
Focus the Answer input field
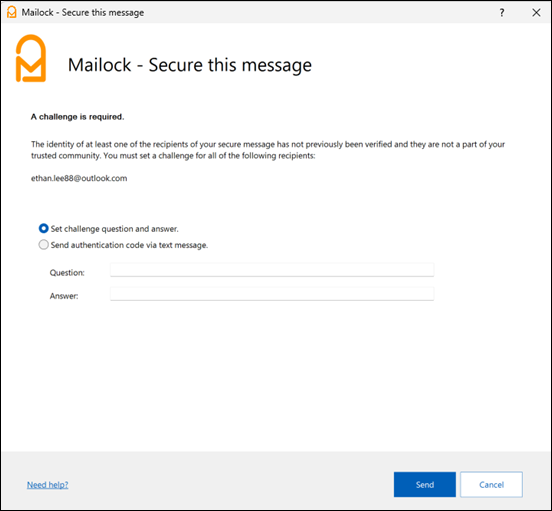pyautogui.click(x=272, y=294)
